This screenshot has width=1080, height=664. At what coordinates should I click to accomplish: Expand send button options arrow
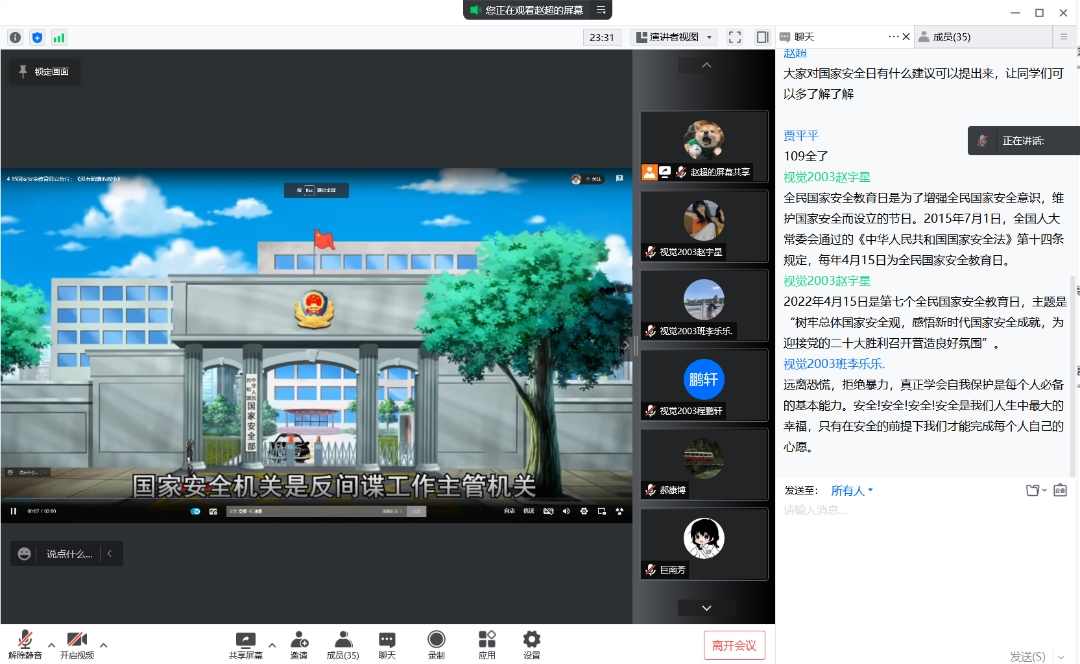click(1061, 657)
